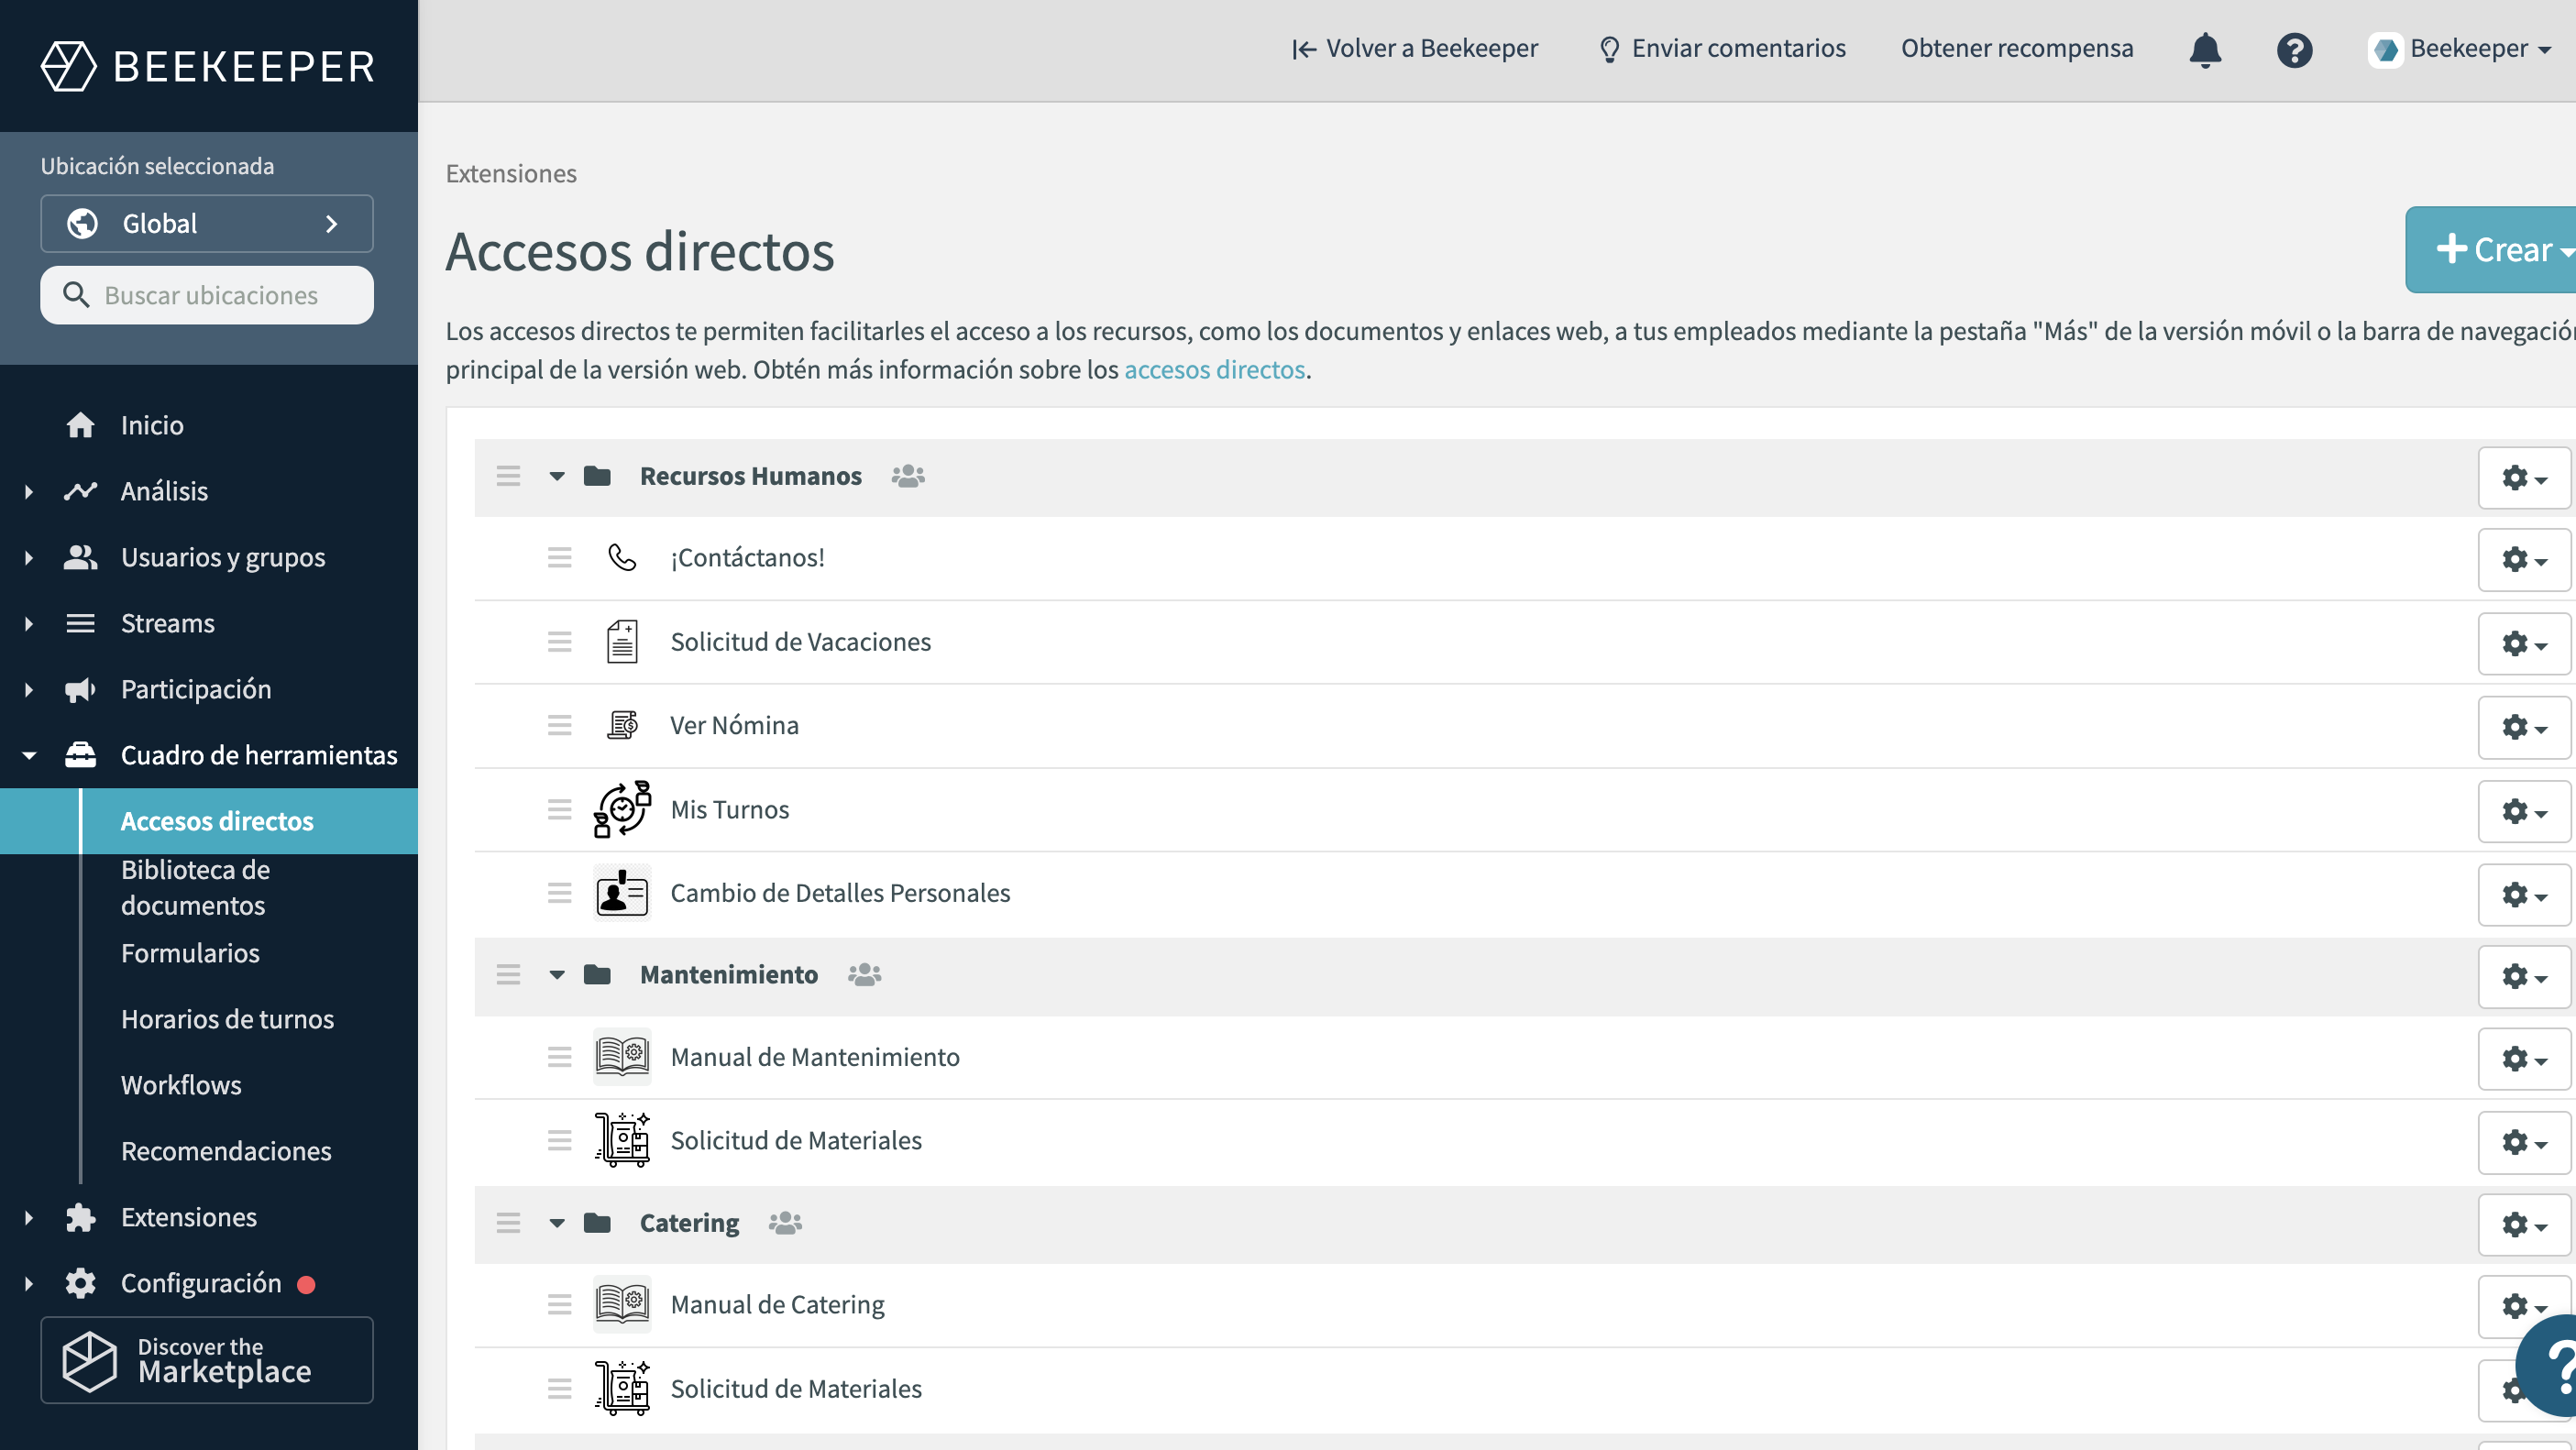The image size is (2576, 1450).
Task: Open Biblioteca de documentos menu item
Action: point(195,887)
